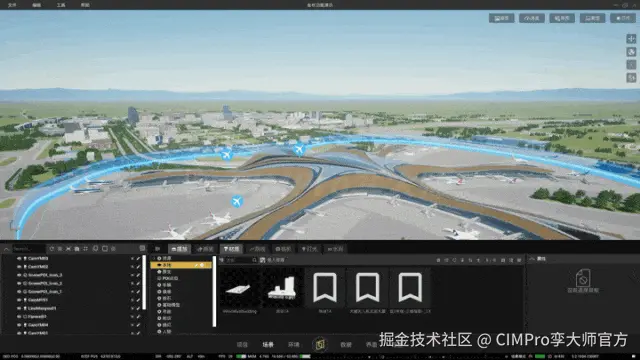Image resolution: width=640 pixels, height=360 pixels.
Task: Open the 数据 tab in the bottom navigation
Action: [346, 345]
